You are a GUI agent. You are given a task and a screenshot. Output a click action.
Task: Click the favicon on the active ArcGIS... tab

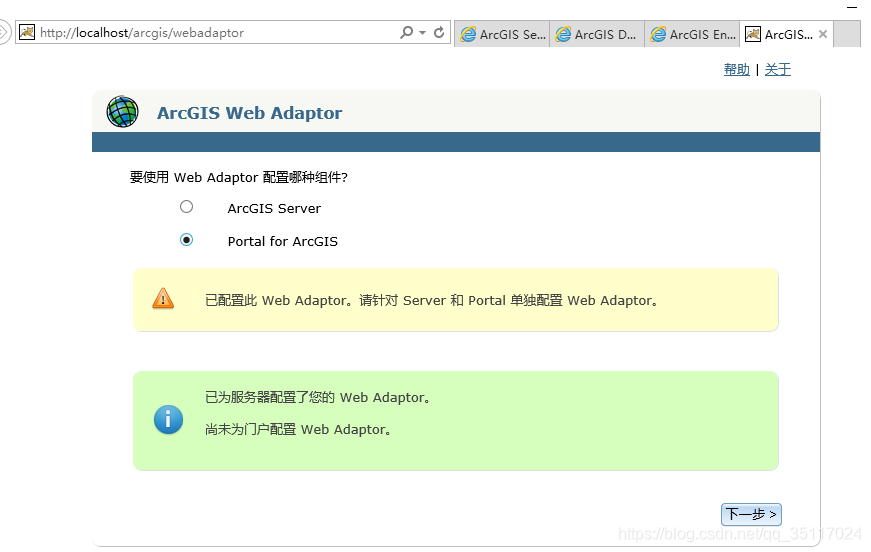coord(753,34)
